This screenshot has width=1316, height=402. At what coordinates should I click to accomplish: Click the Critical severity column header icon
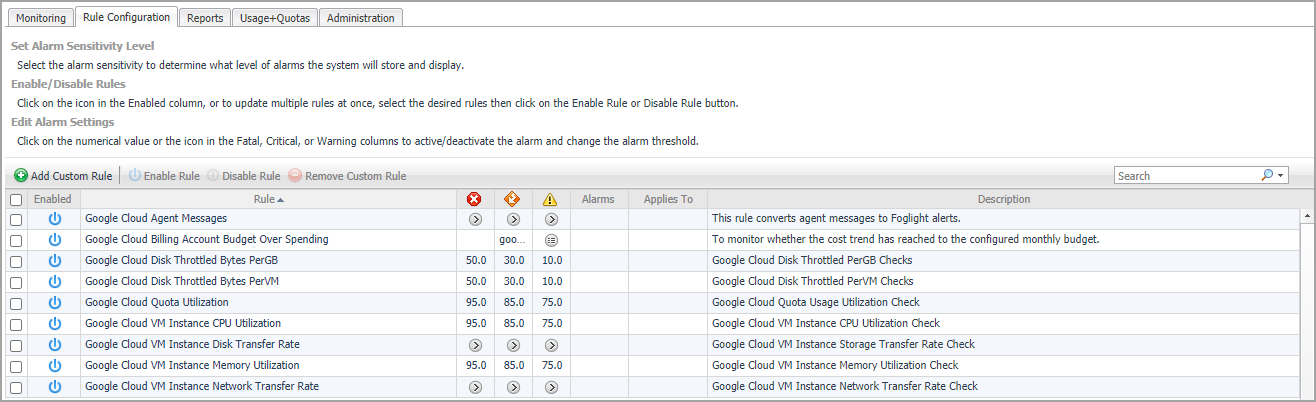(x=513, y=199)
